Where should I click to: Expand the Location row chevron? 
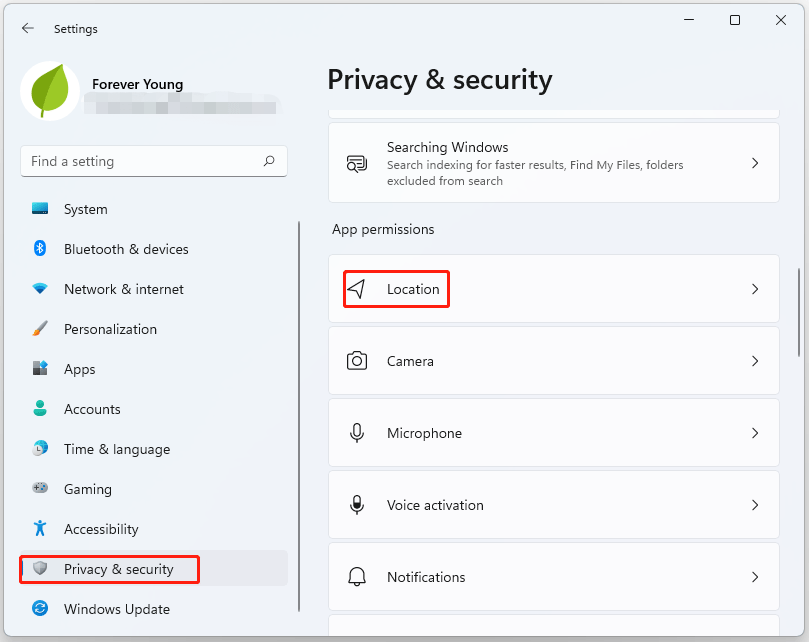755,289
